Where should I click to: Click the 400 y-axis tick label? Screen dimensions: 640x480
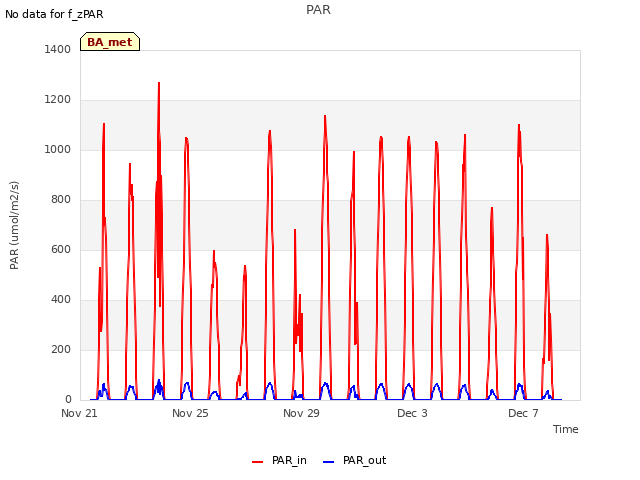pyautogui.click(x=61, y=299)
